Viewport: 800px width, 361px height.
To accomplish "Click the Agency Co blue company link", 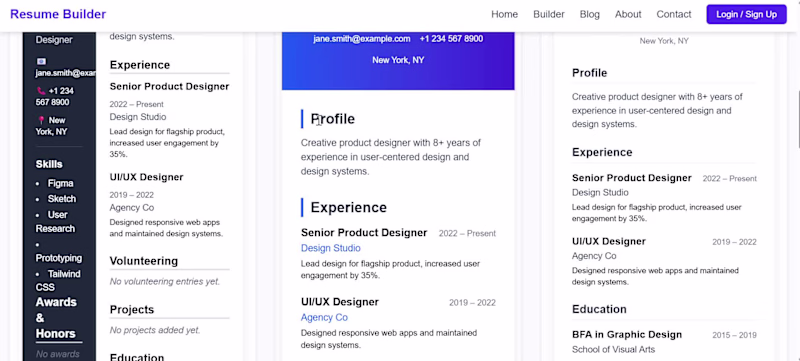I will point(324,318).
